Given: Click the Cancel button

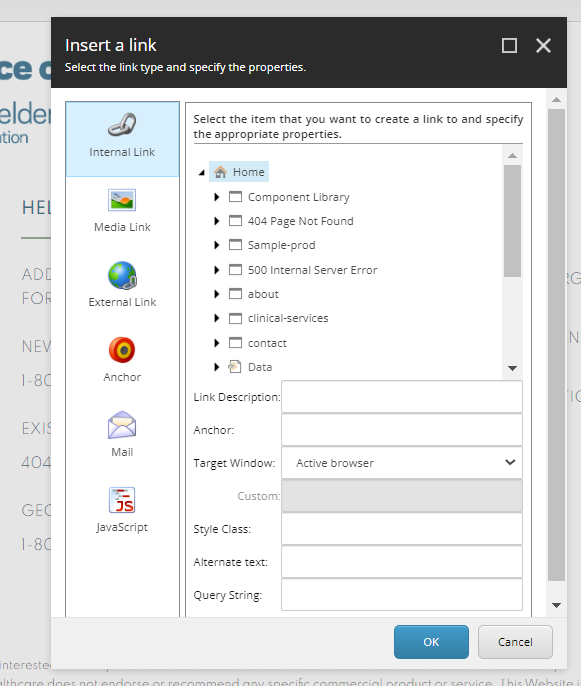Looking at the screenshot, I should 515,642.
